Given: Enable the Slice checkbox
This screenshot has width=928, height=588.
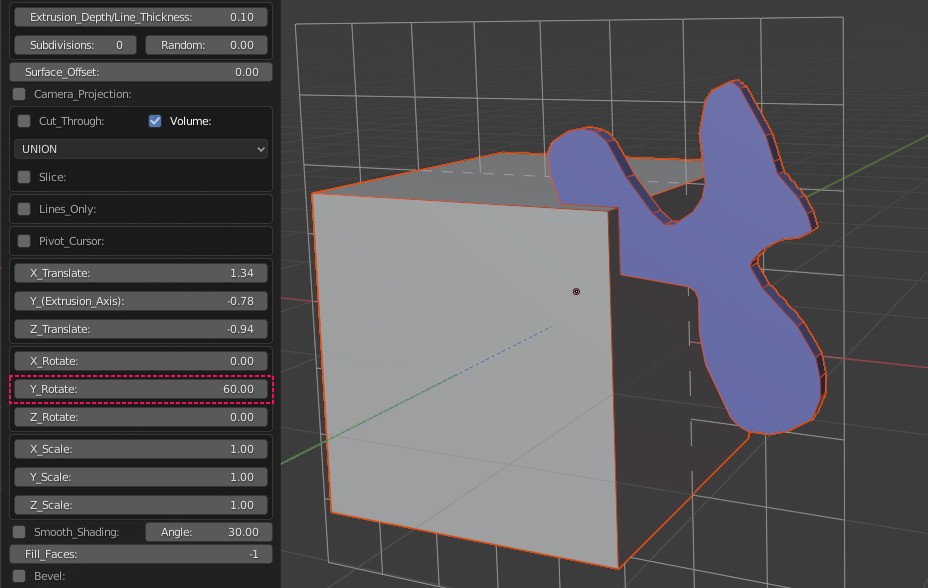Looking at the screenshot, I should (24, 177).
